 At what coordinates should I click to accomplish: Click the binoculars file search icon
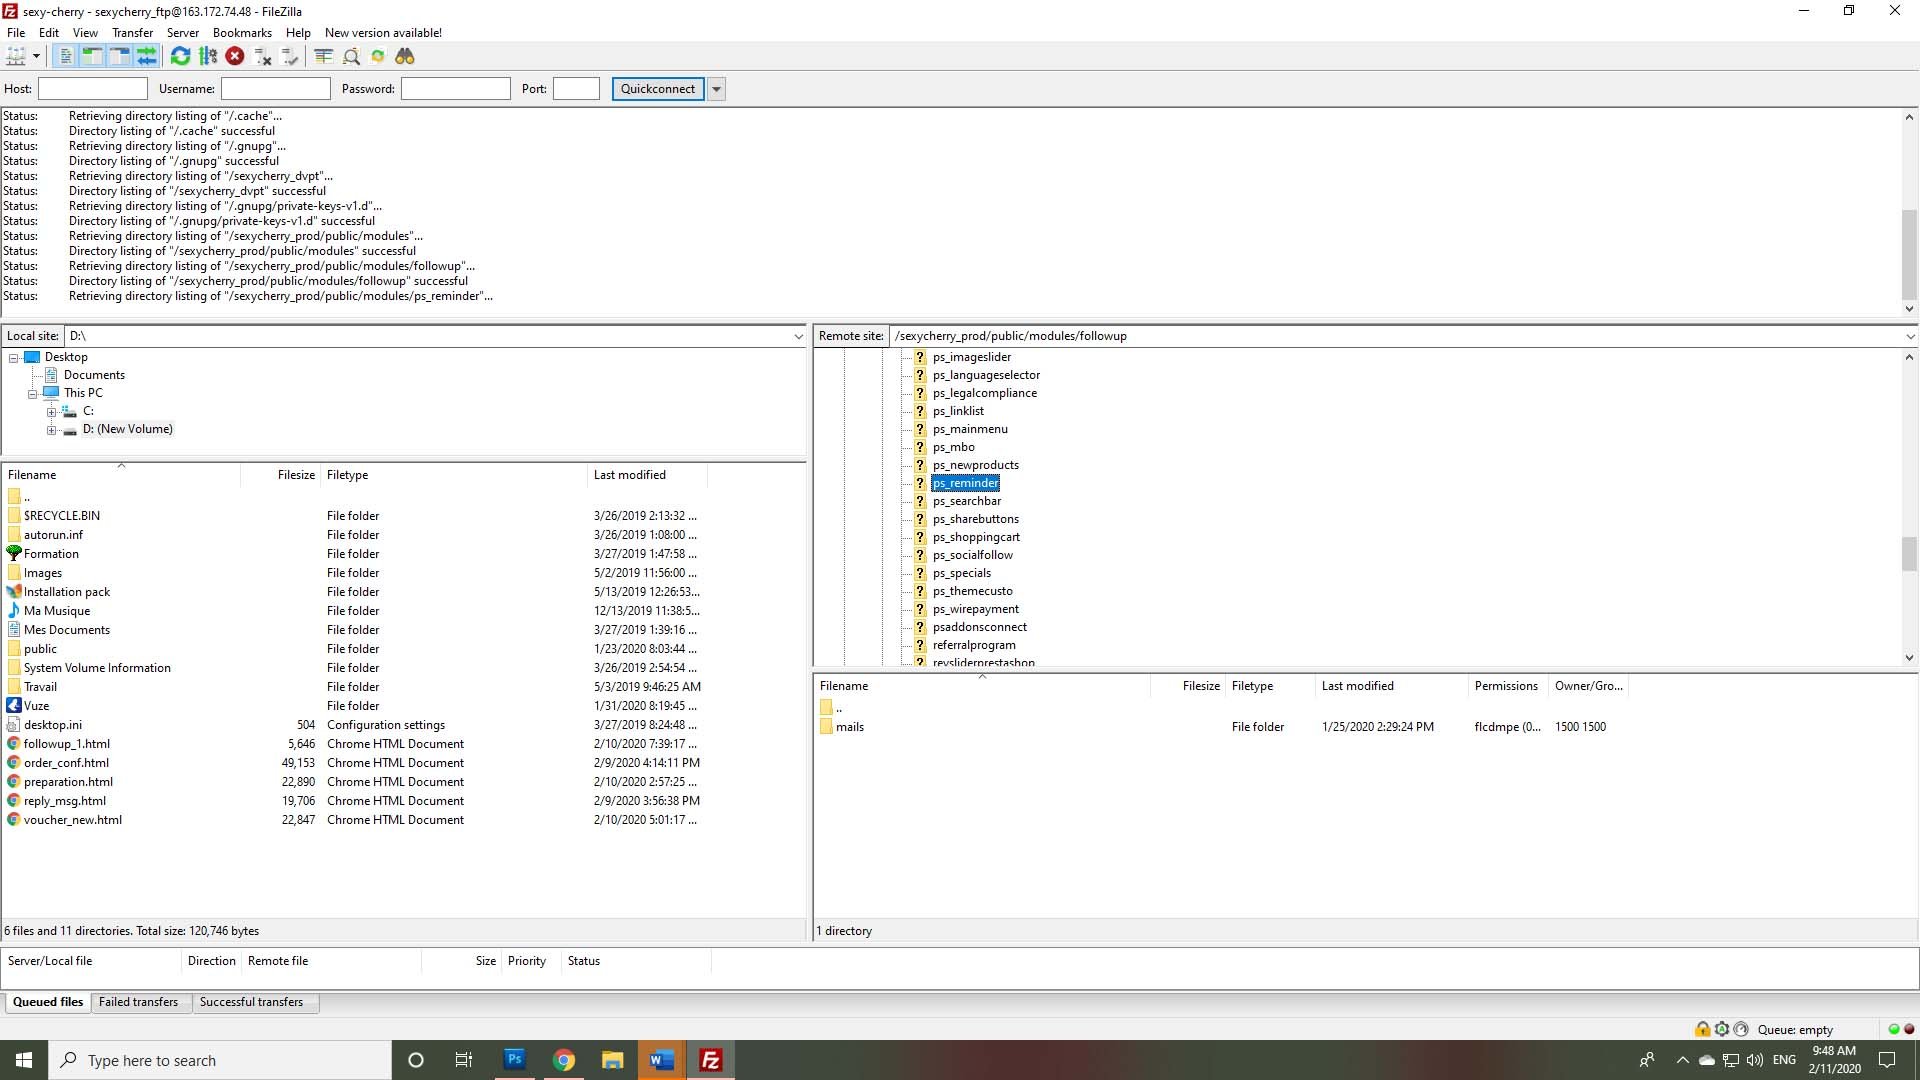405,57
